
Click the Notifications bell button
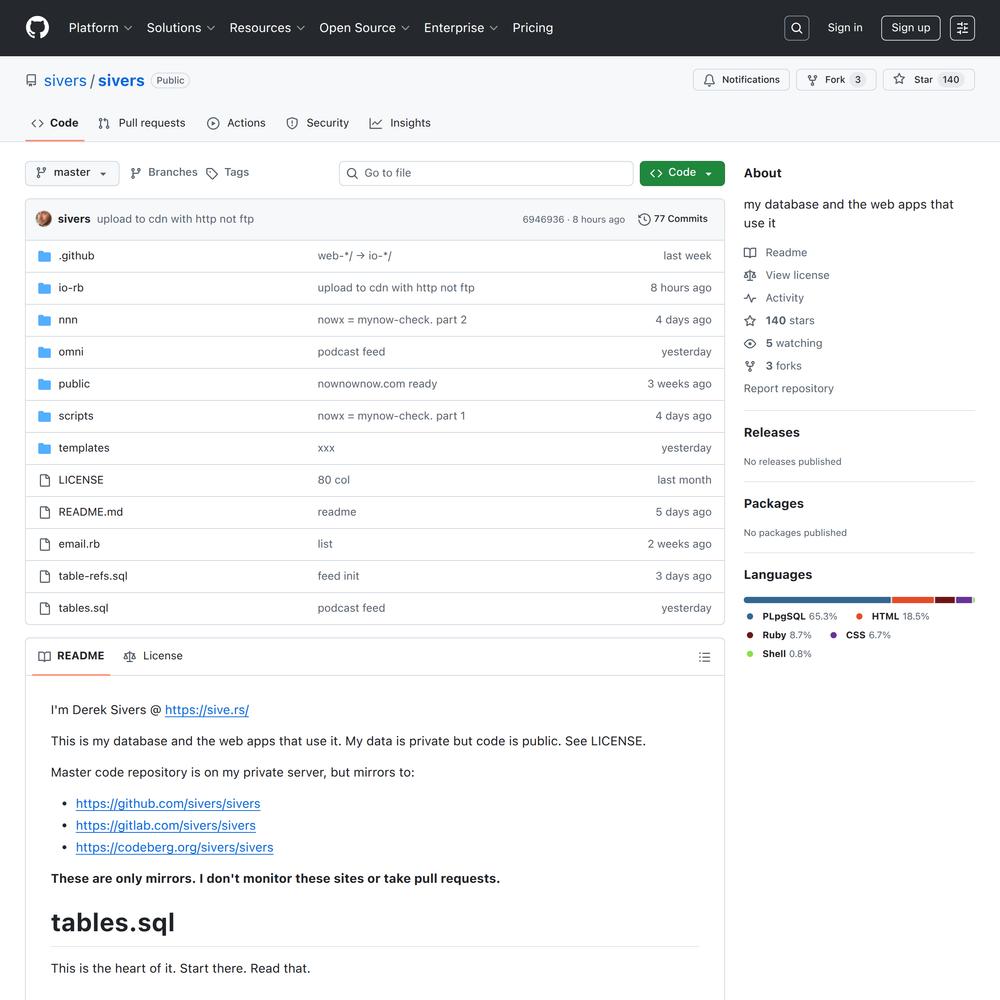pyautogui.click(x=741, y=80)
